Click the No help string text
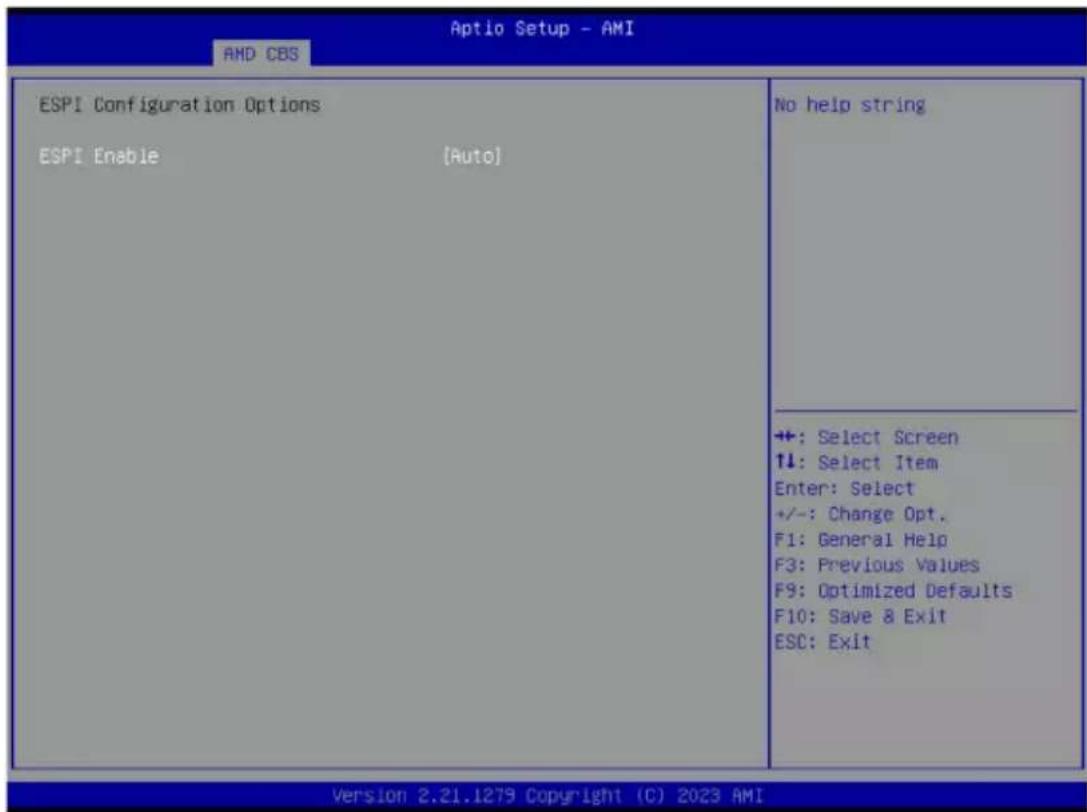1087x812 pixels. [850, 105]
